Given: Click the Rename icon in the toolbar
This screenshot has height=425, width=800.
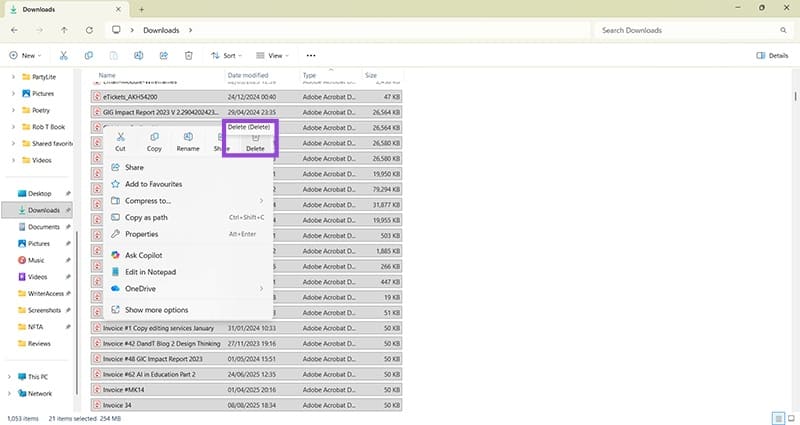Looking at the screenshot, I should pos(139,56).
